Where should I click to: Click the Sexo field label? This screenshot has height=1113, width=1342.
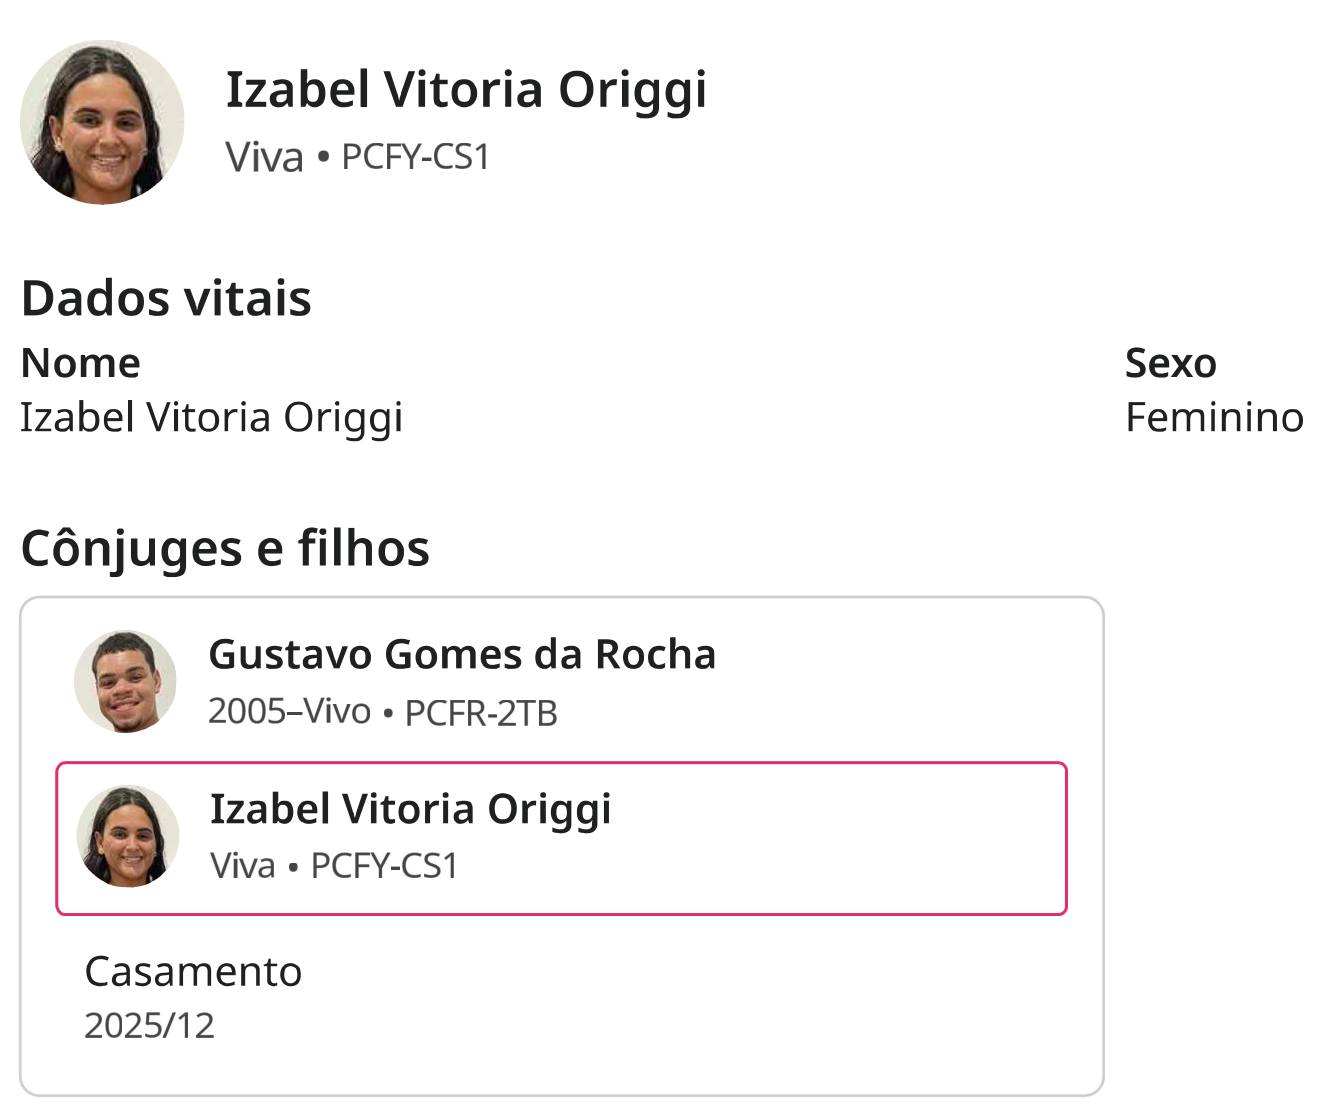coord(1170,363)
